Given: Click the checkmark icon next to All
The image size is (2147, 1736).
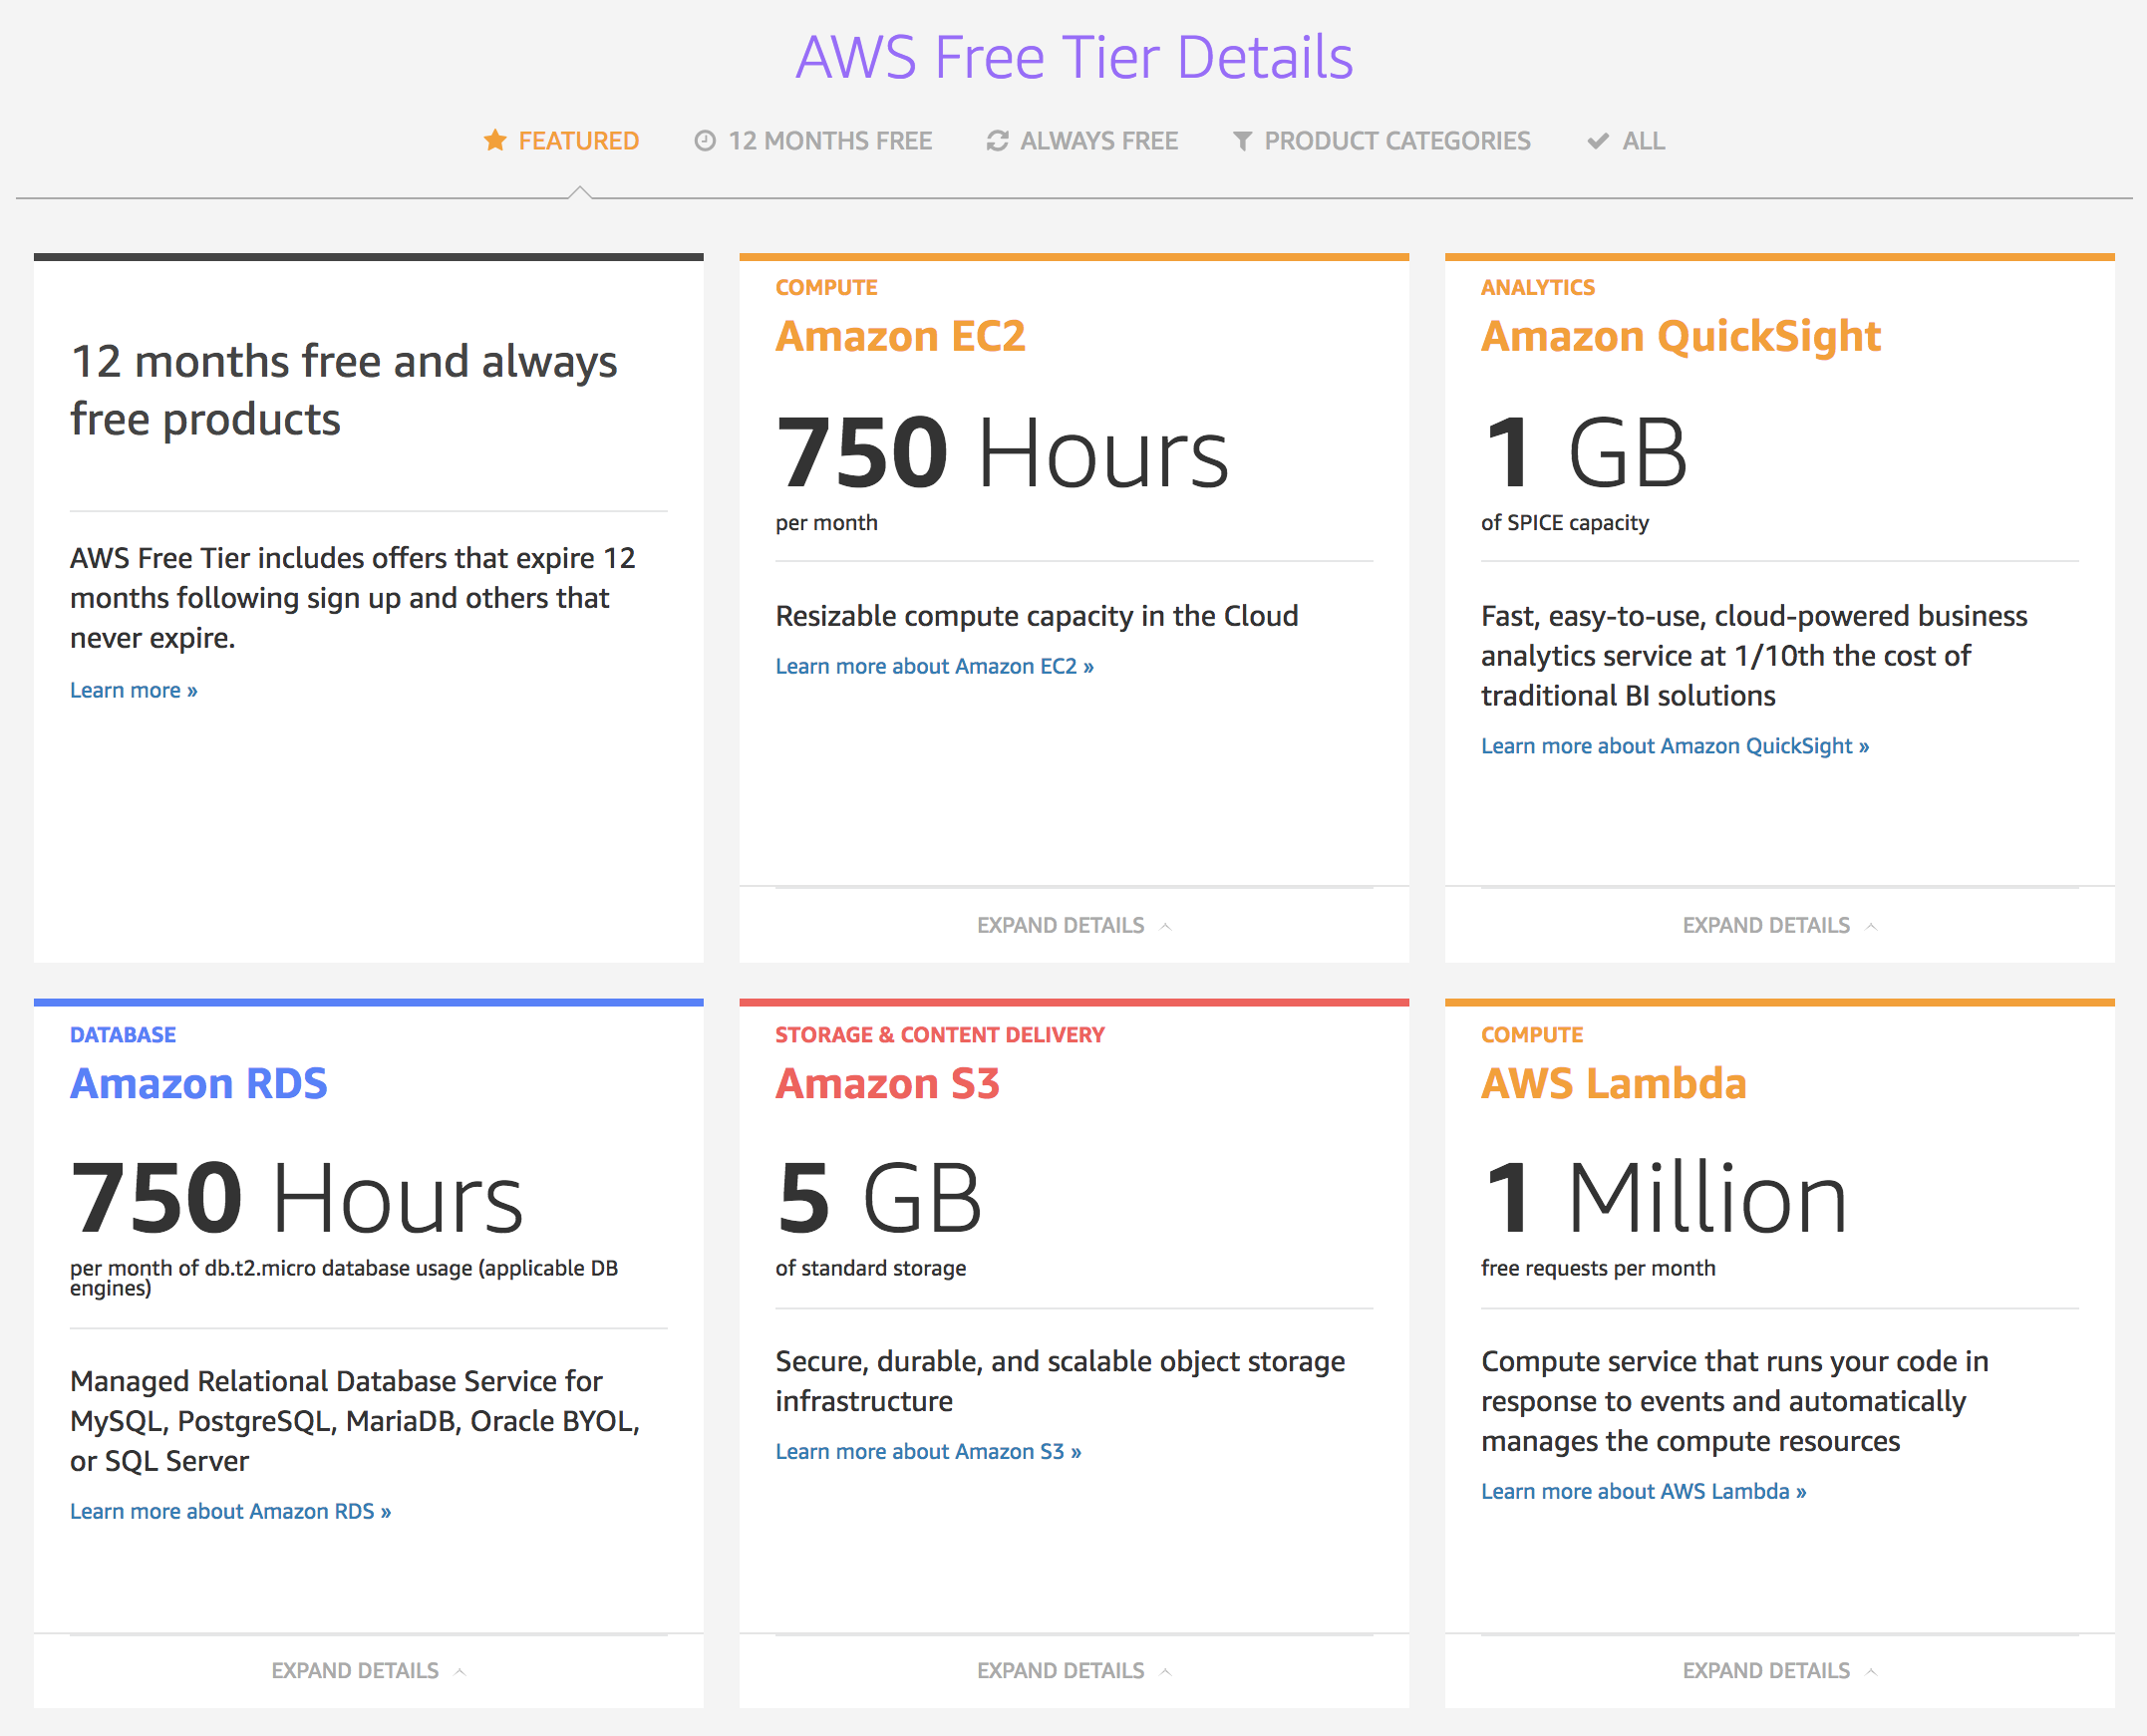Looking at the screenshot, I should [1598, 141].
